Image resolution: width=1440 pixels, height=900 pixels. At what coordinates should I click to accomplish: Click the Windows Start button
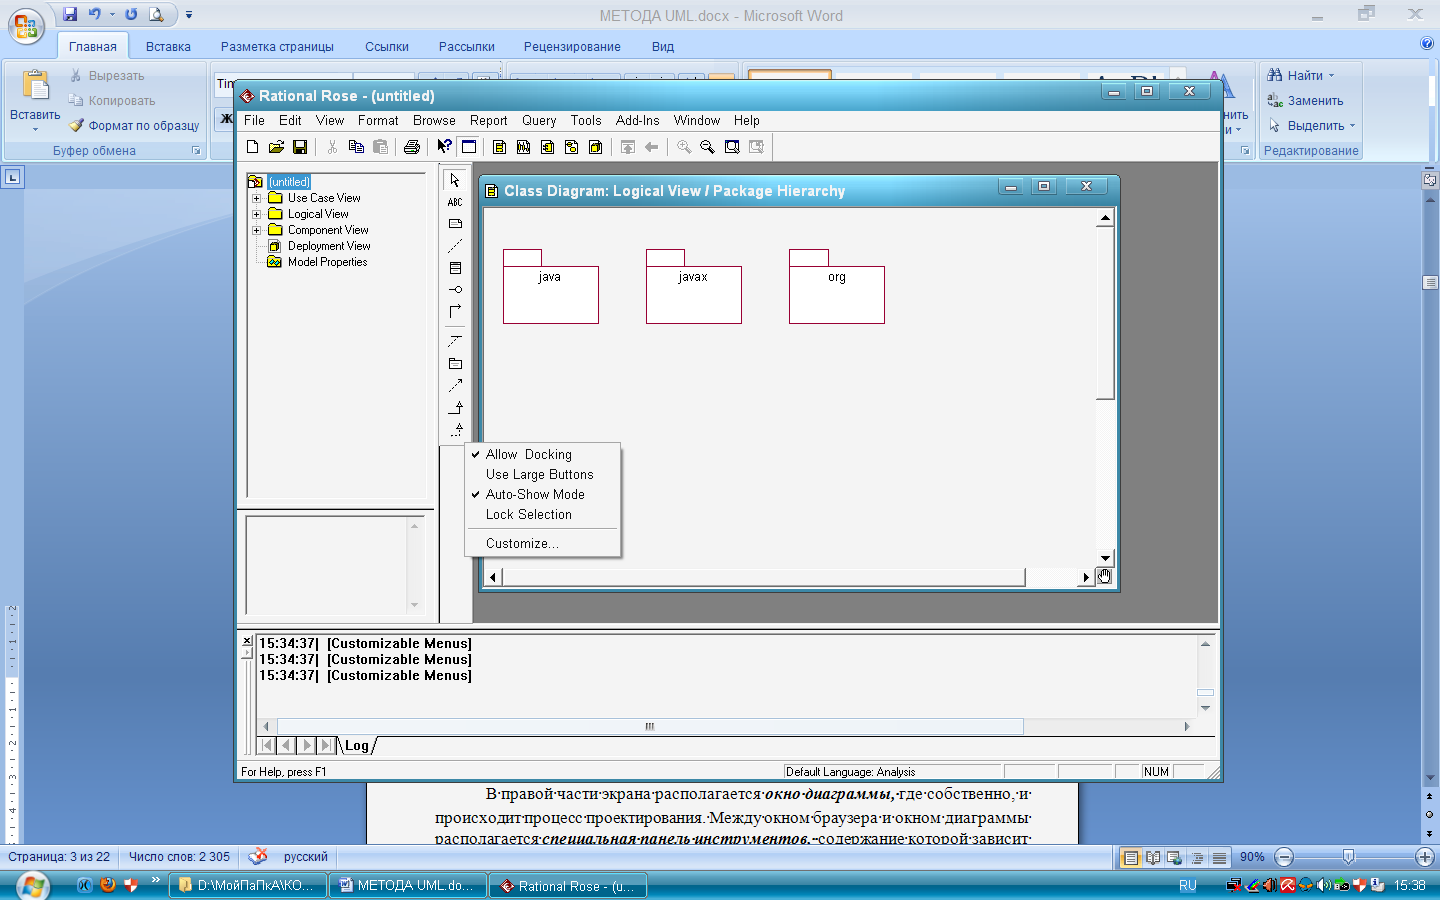pyautogui.click(x=32, y=885)
